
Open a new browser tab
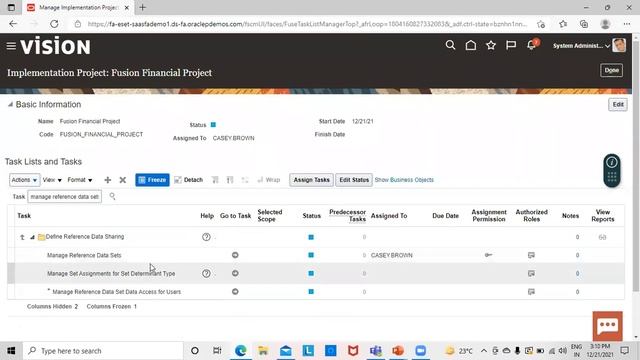click(x=142, y=7)
